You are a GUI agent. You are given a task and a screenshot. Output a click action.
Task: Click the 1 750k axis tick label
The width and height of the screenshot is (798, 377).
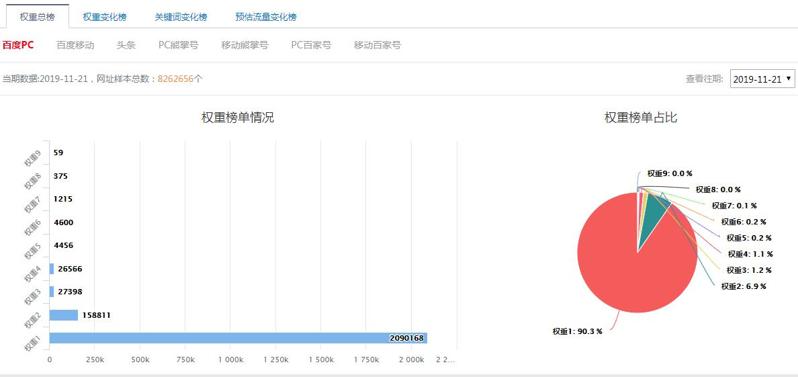pos(366,360)
